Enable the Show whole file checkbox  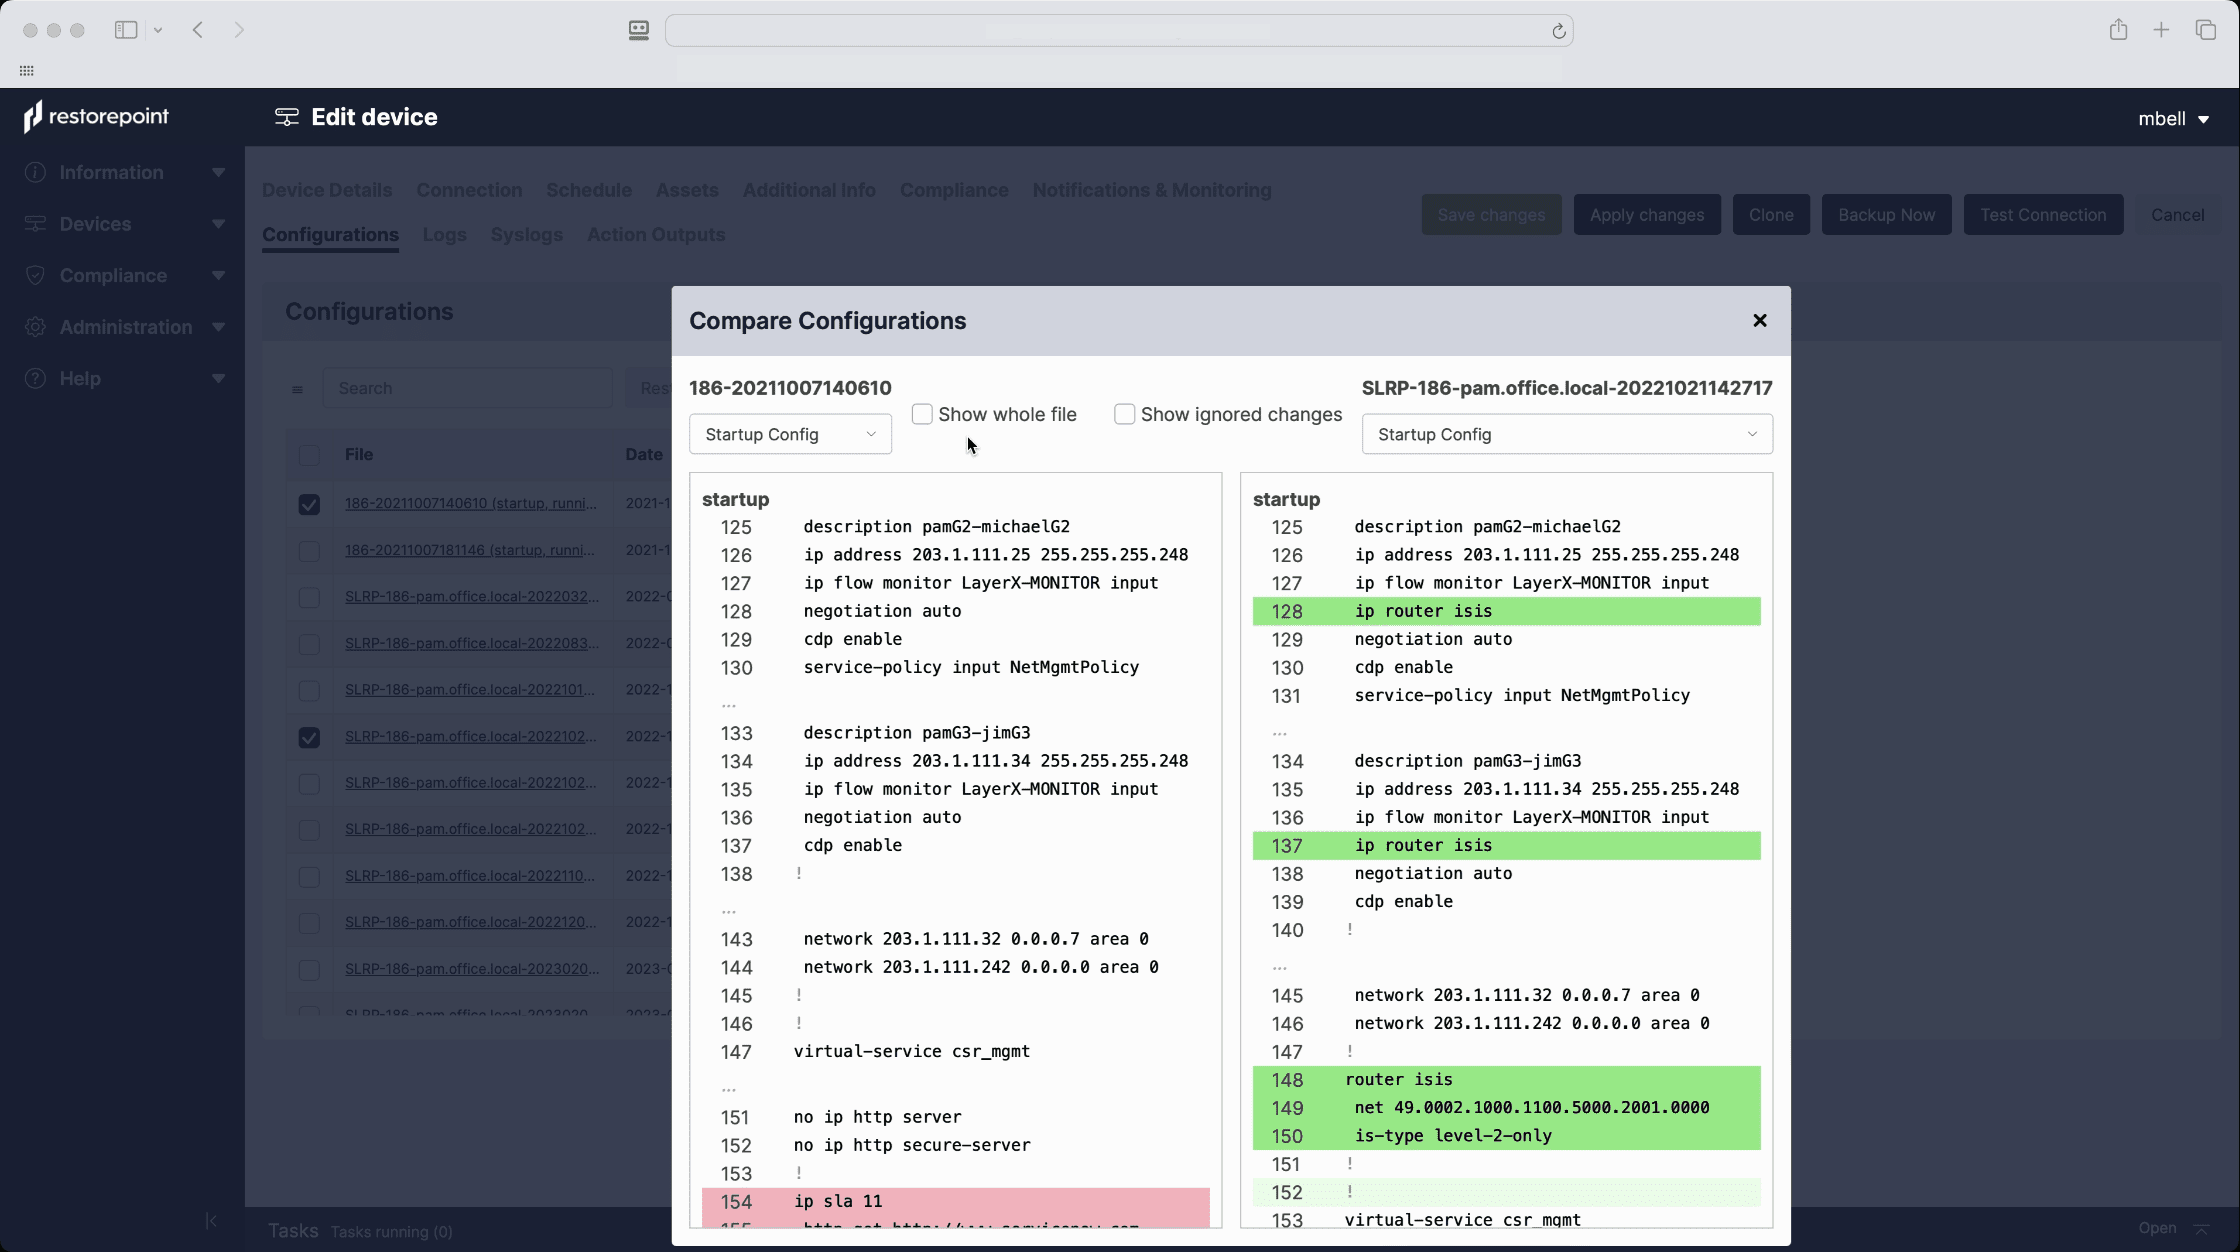coord(922,414)
